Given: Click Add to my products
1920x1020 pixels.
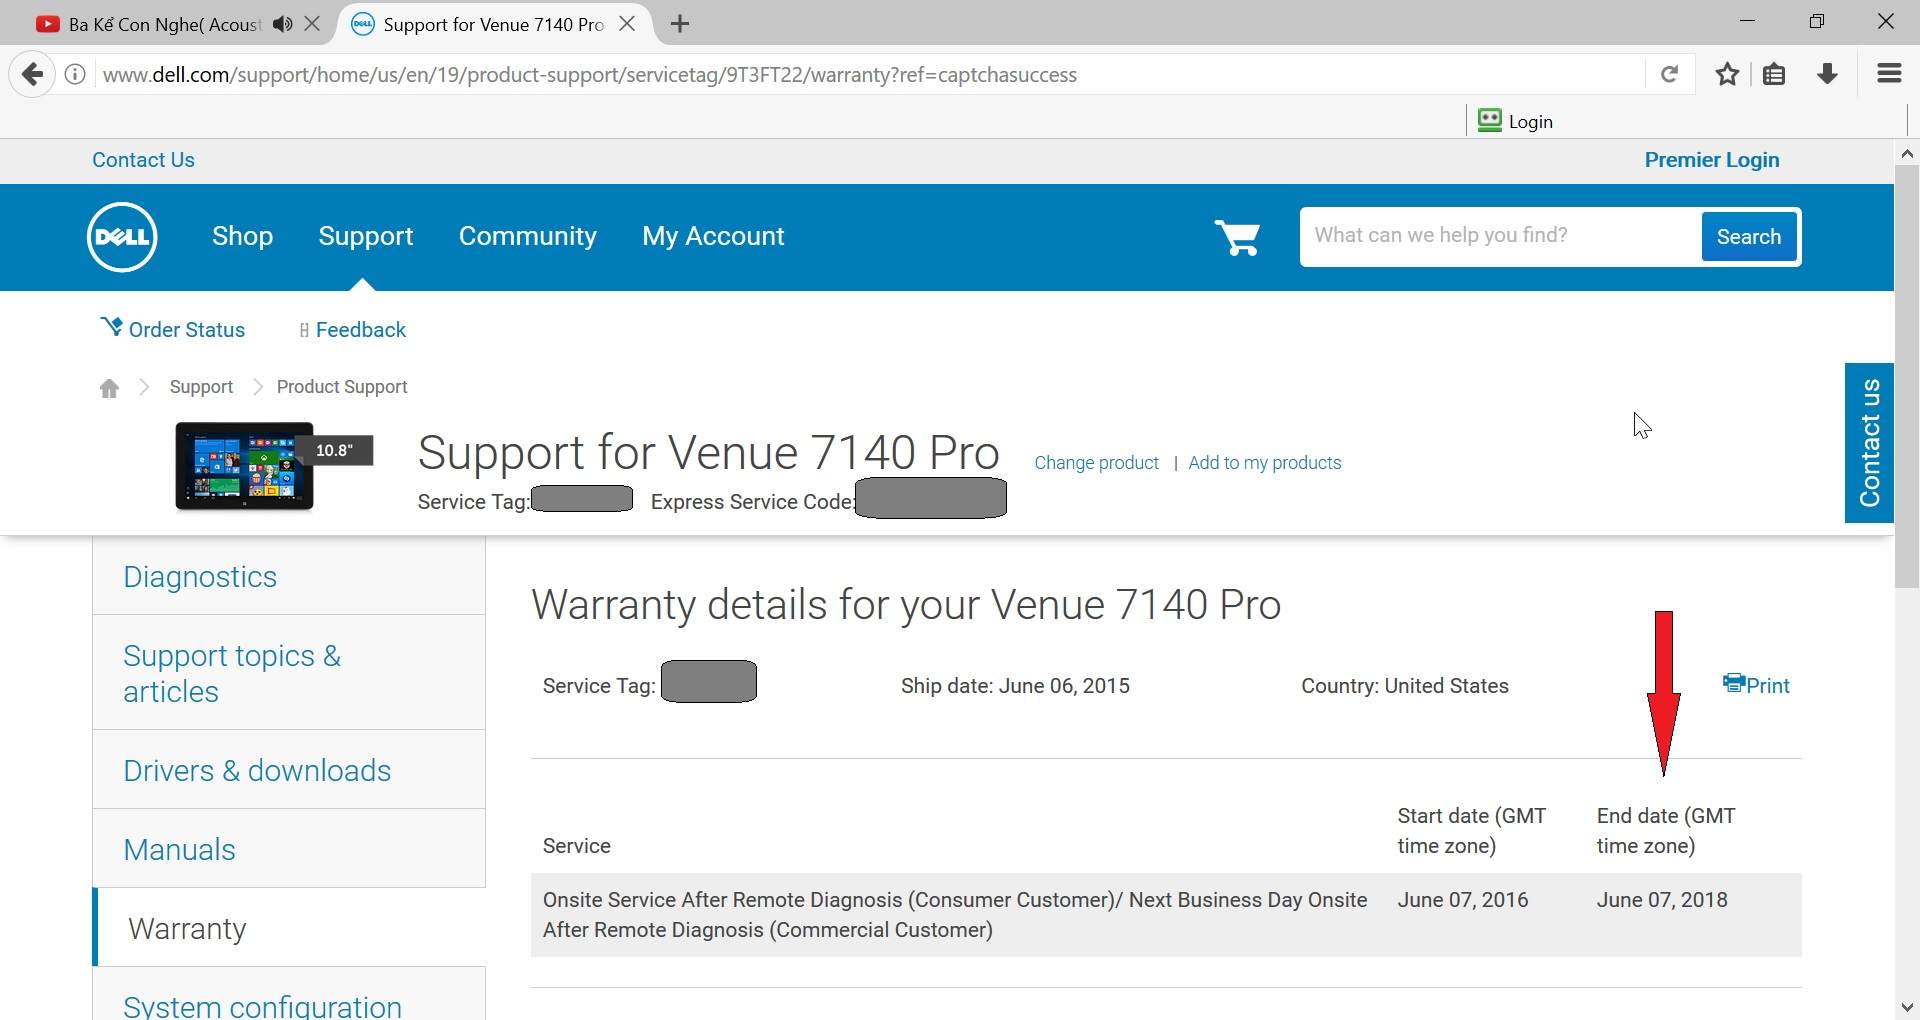Looking at the screenshot, I should (x=1265, y=463).
